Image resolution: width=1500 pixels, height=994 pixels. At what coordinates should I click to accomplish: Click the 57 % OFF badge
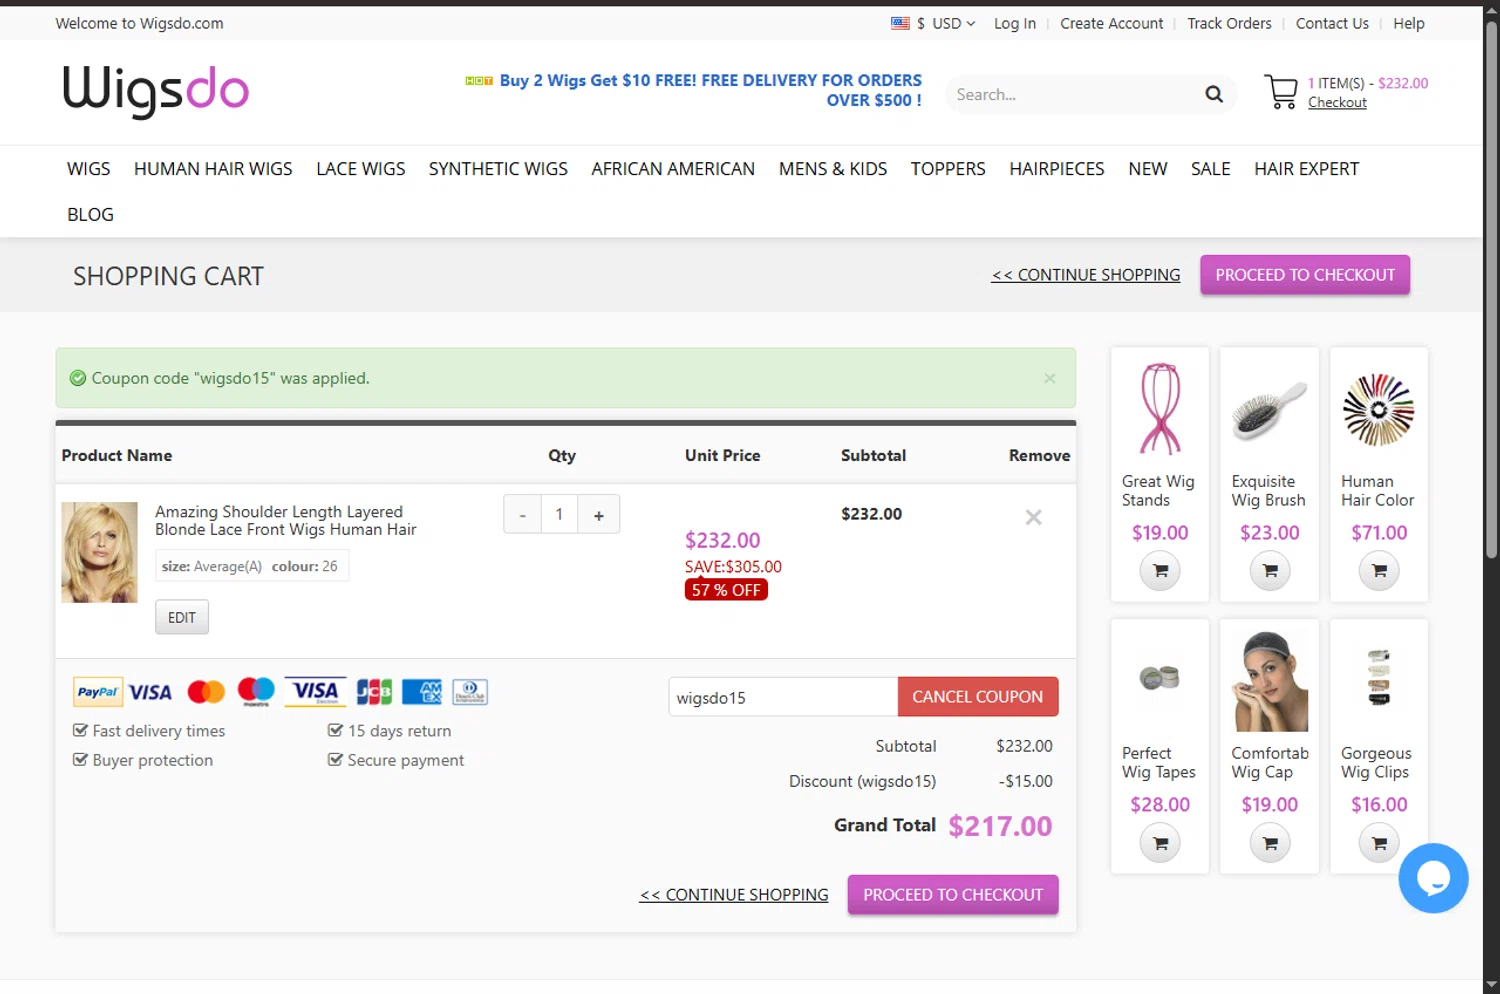(x=726, y=590)
